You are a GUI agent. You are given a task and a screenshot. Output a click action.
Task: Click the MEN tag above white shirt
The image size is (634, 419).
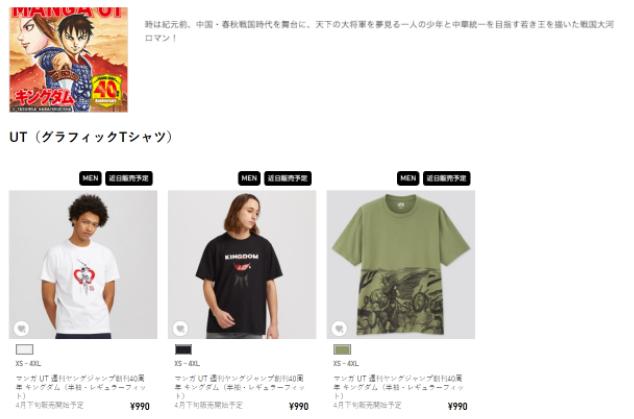click(90, 178)
